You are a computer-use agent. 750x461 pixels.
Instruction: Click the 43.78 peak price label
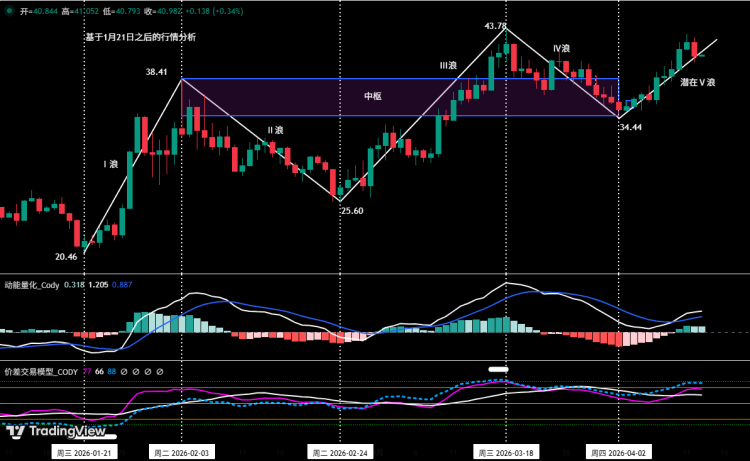(496, 26)
